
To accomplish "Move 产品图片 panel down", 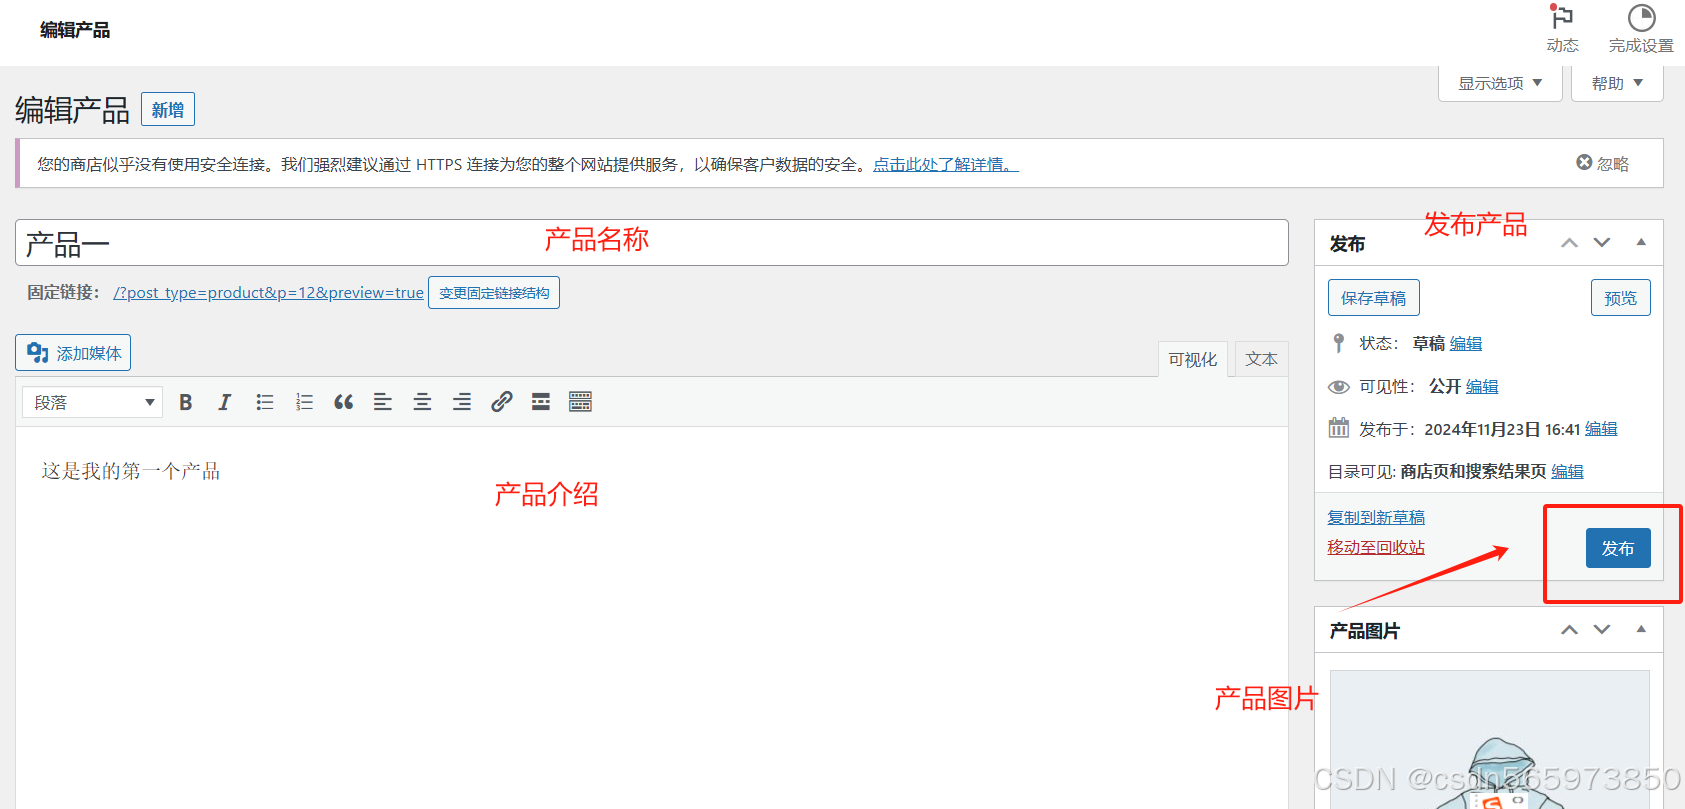I will [1602, 630].
